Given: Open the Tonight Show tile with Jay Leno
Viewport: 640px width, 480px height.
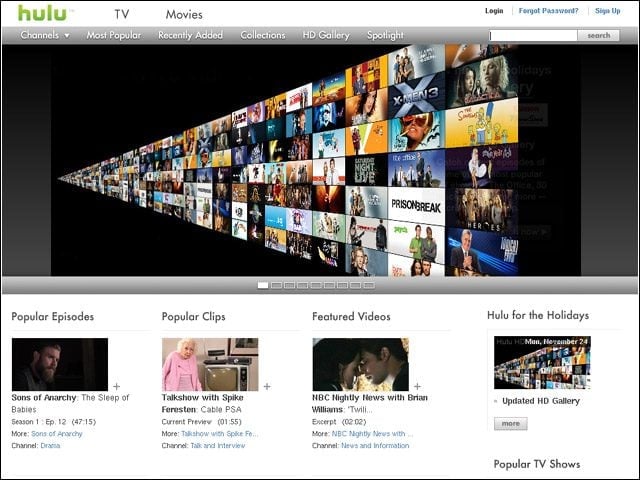Looking at the screenshot, I should point(481,252).
